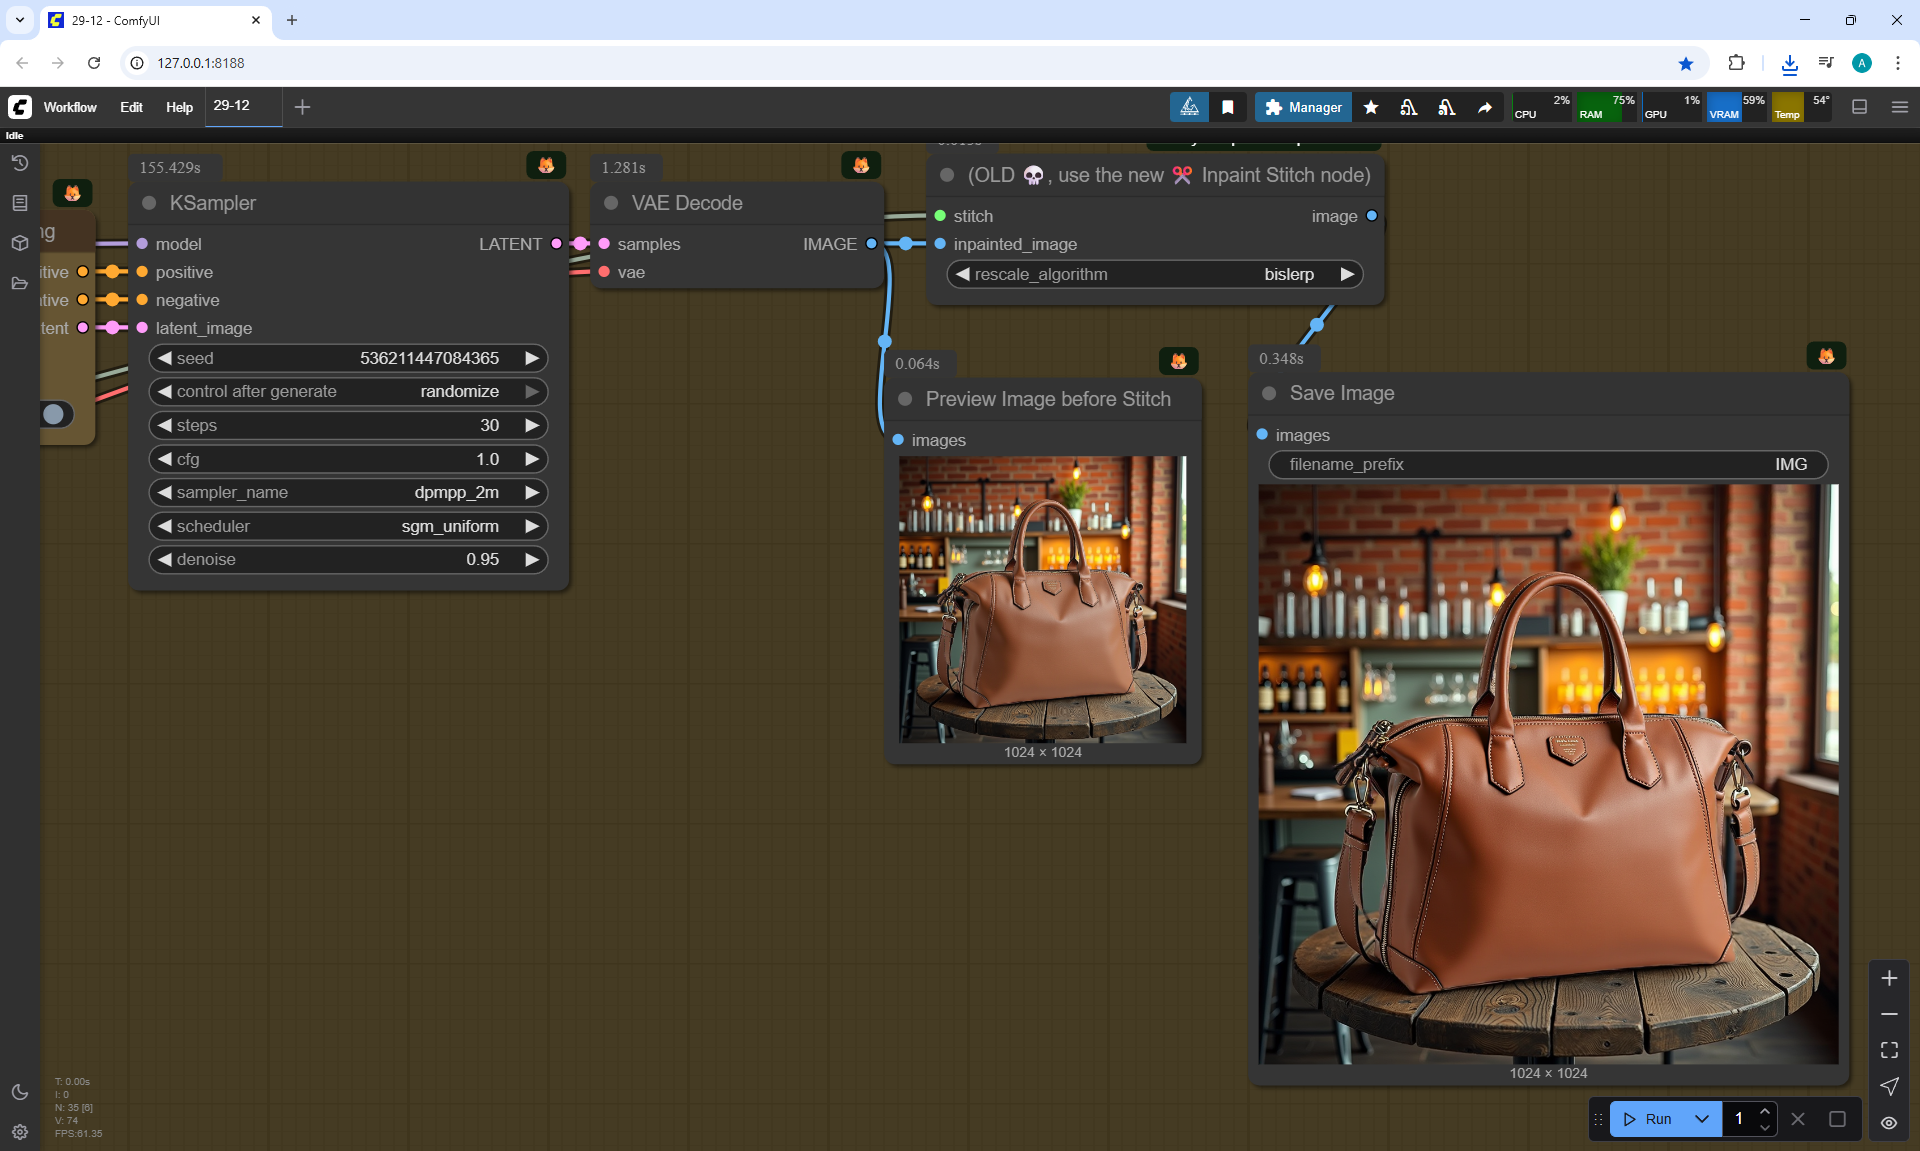Click the fit view icon

(x=1888, y=1050)
